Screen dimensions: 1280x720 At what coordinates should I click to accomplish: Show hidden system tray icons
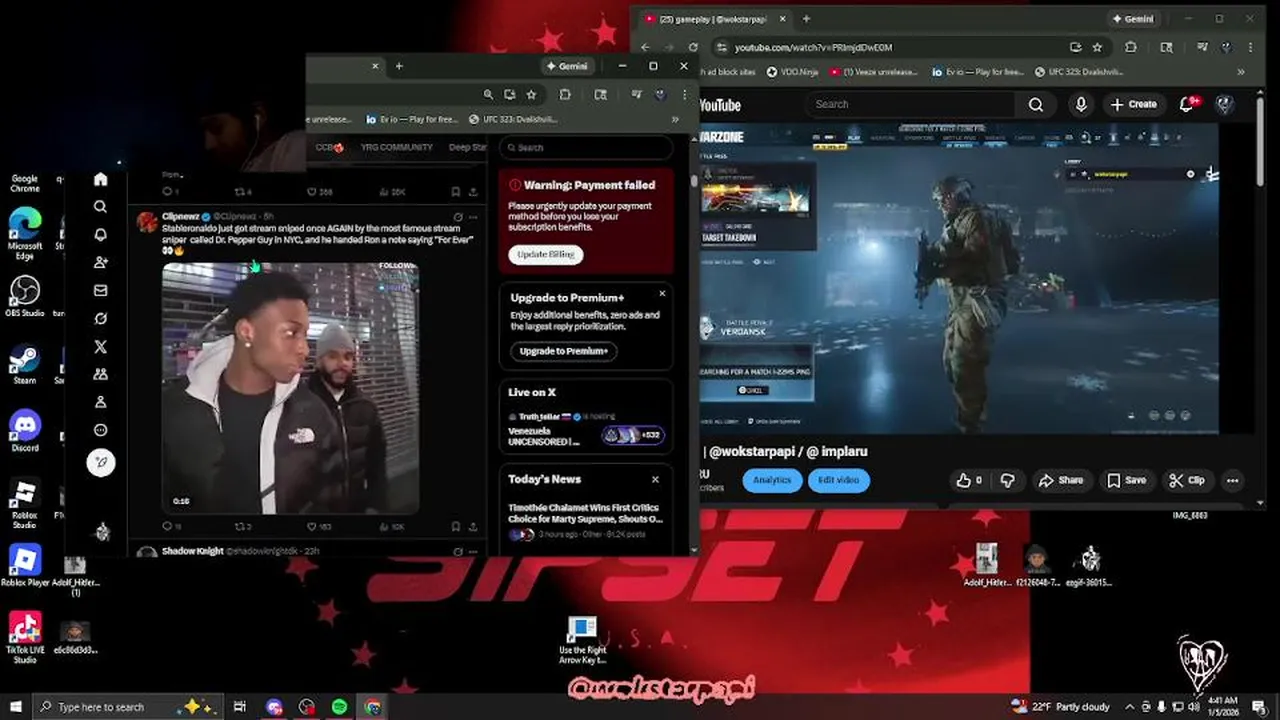(1130, 707)
